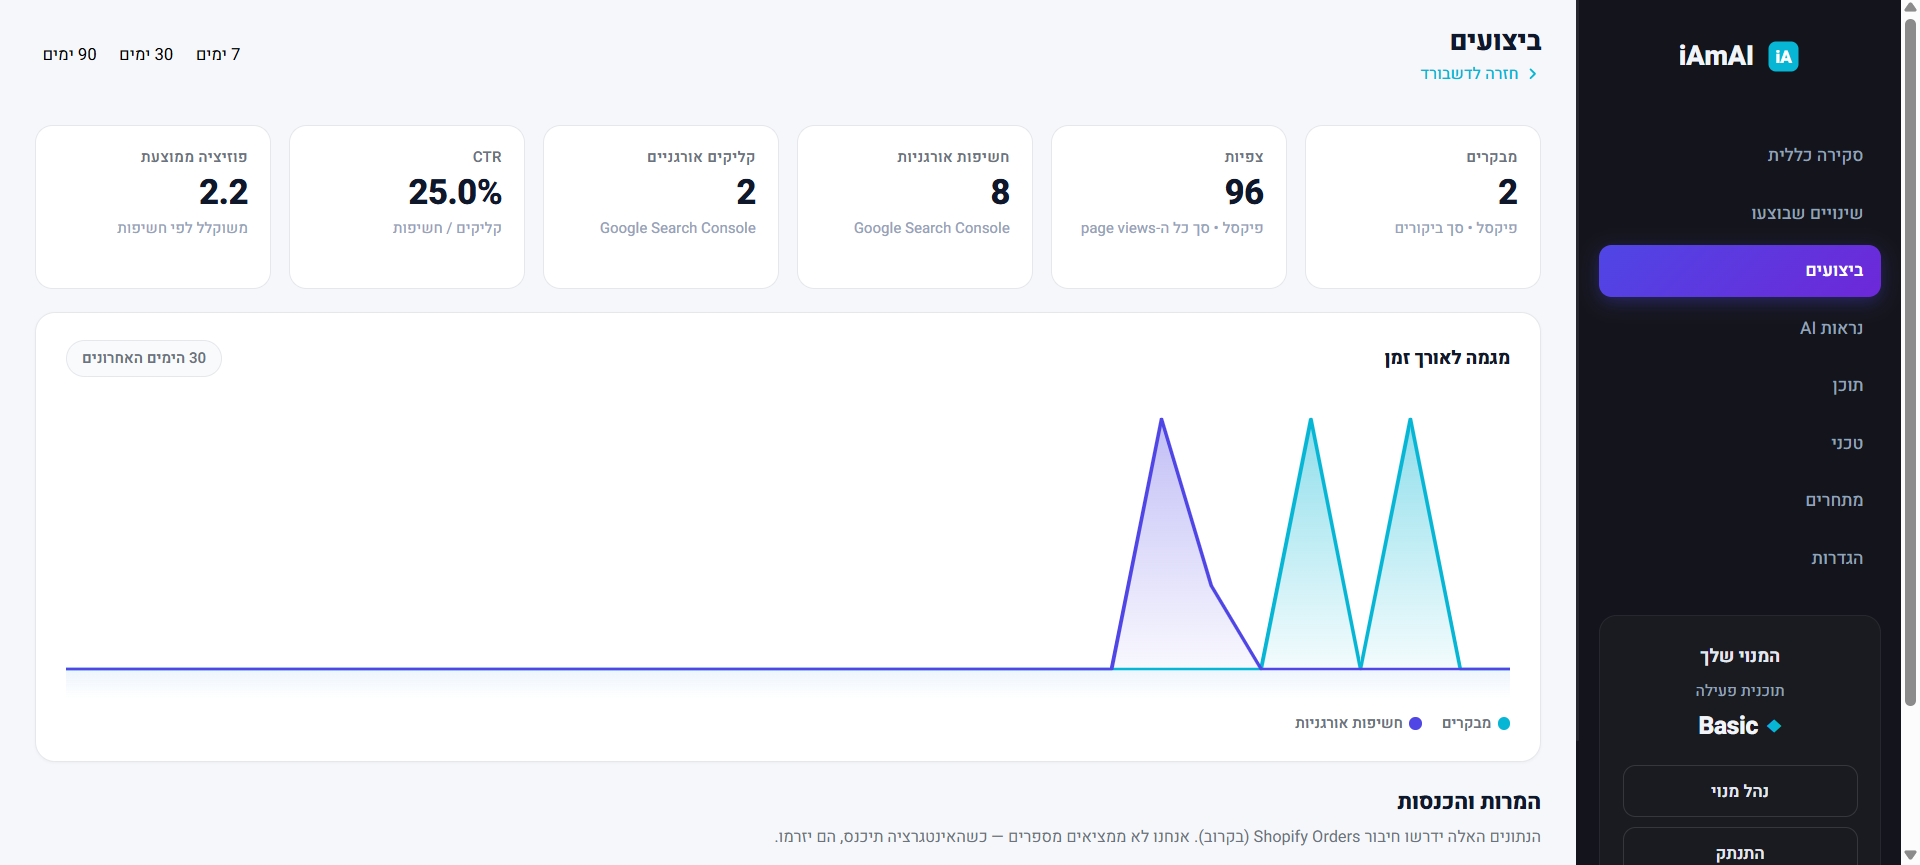Viewport: 1920px width, 865px height.
Task: Click the page vertical scrollbar thumb
Action: [1910, 360]
